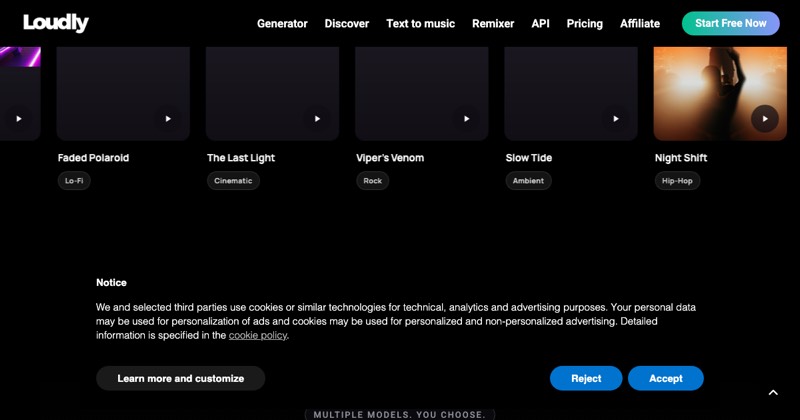Open the Night Shift cover thumbnail
800x420 pixels.
click(x=720, y=93)
